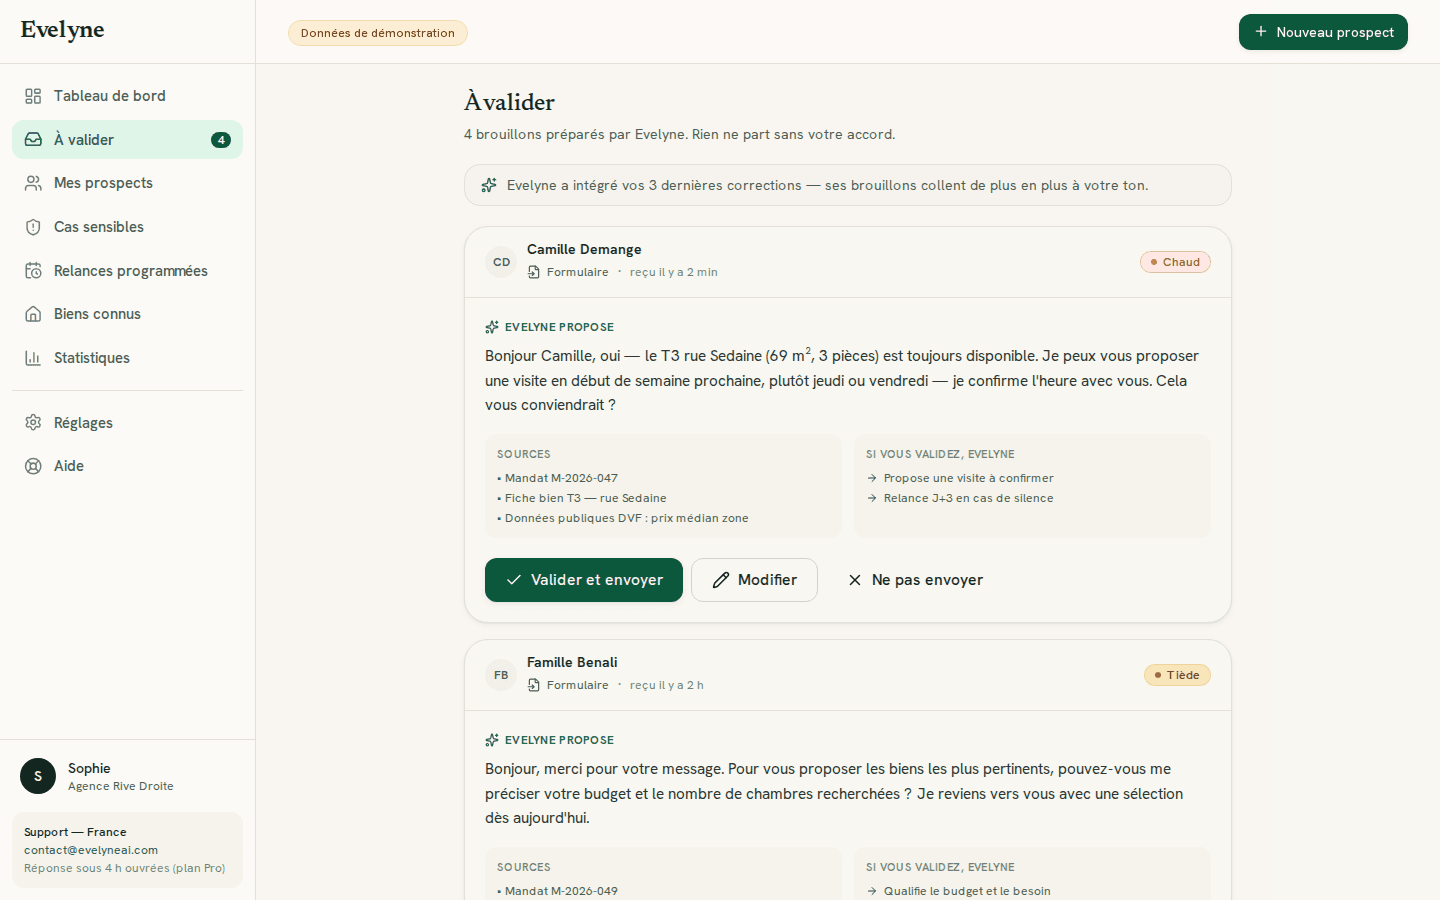
Task: Click Fiche bien T3 — rue Sedaine
Action: [585, 498]
